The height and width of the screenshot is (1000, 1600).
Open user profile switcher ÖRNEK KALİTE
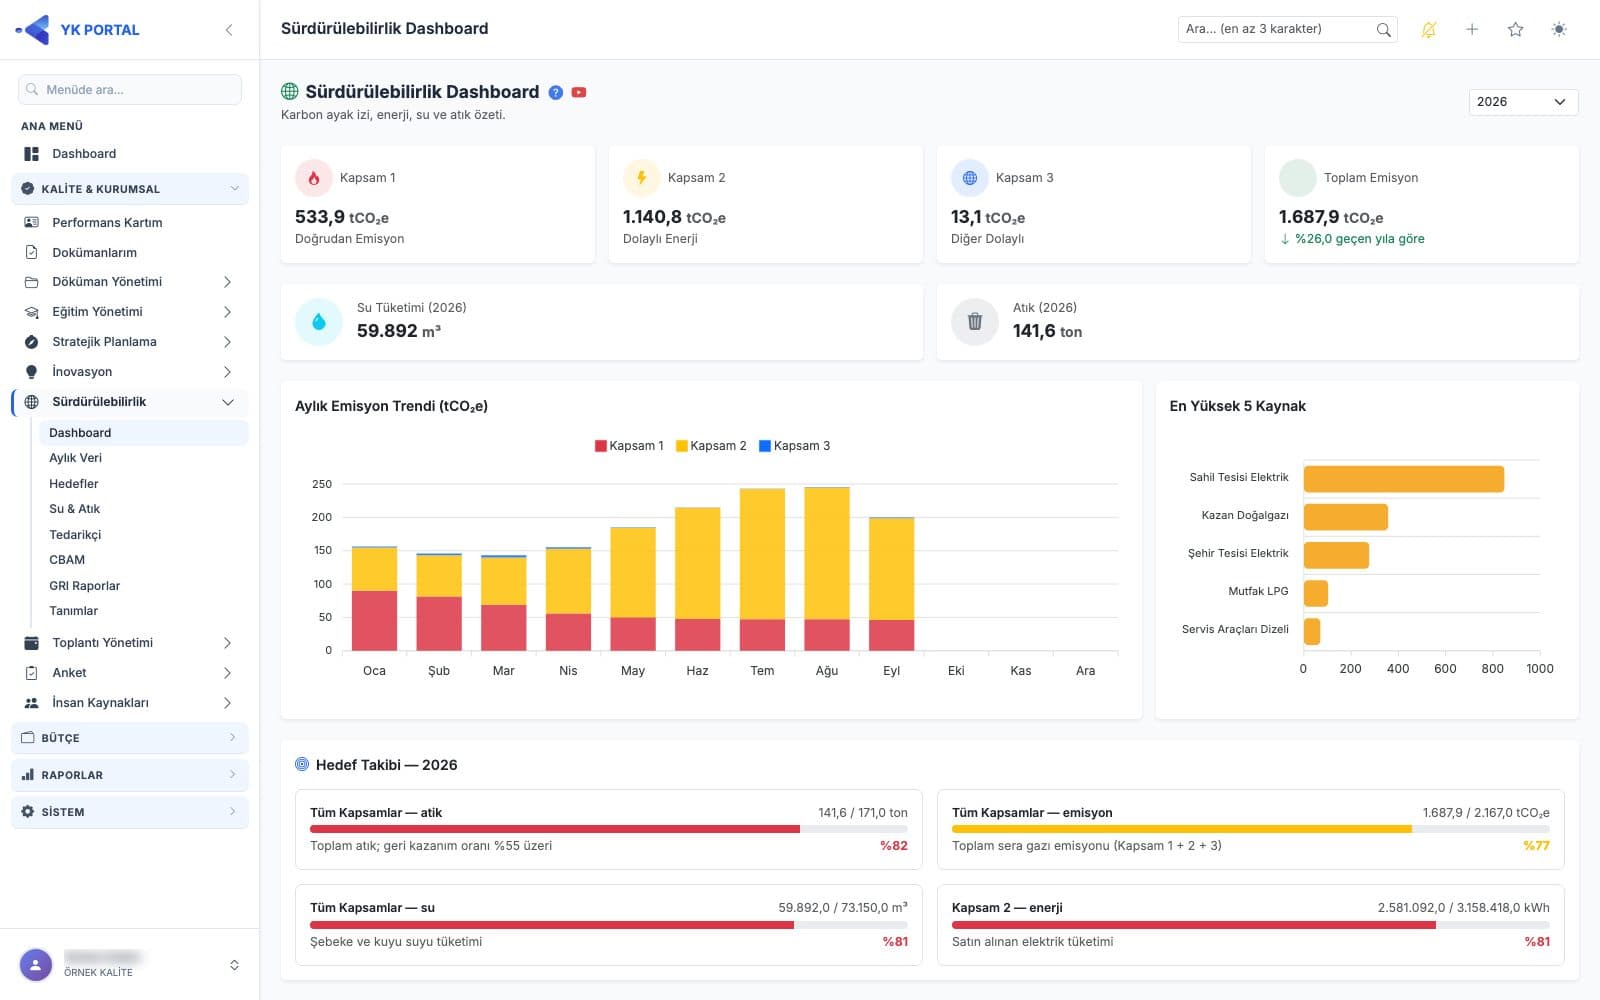pyautogui.click(x=130, y=965)
